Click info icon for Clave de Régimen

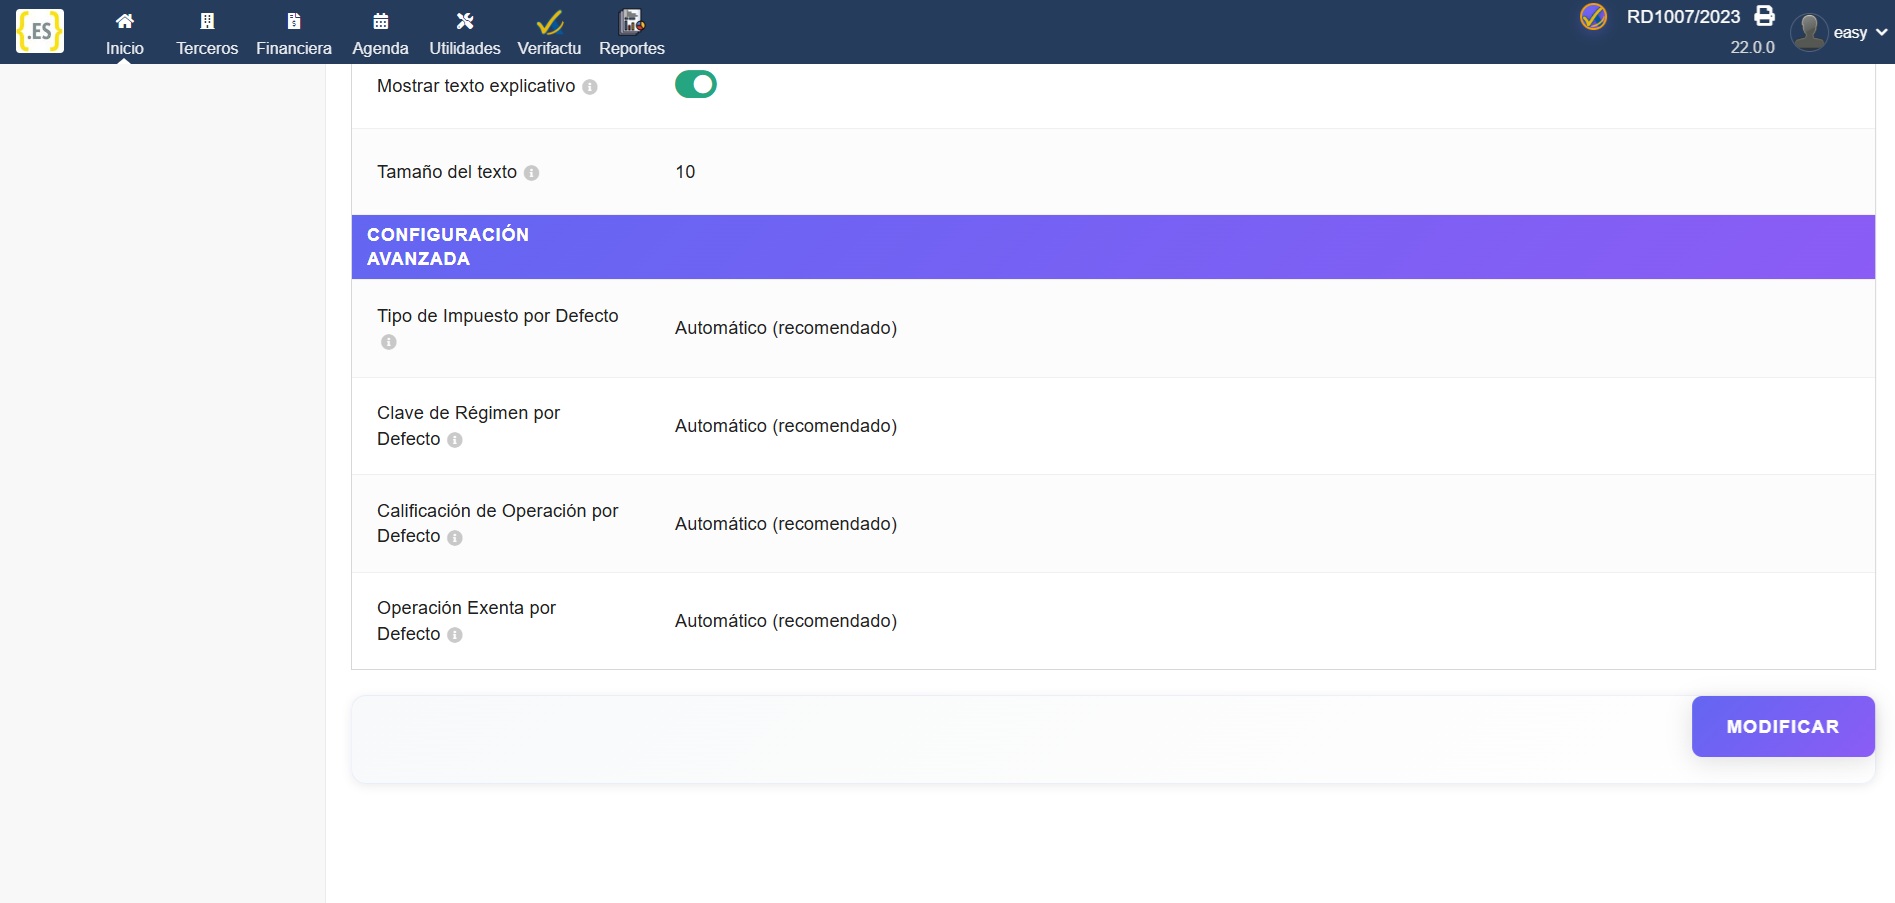tap(455, 440)
